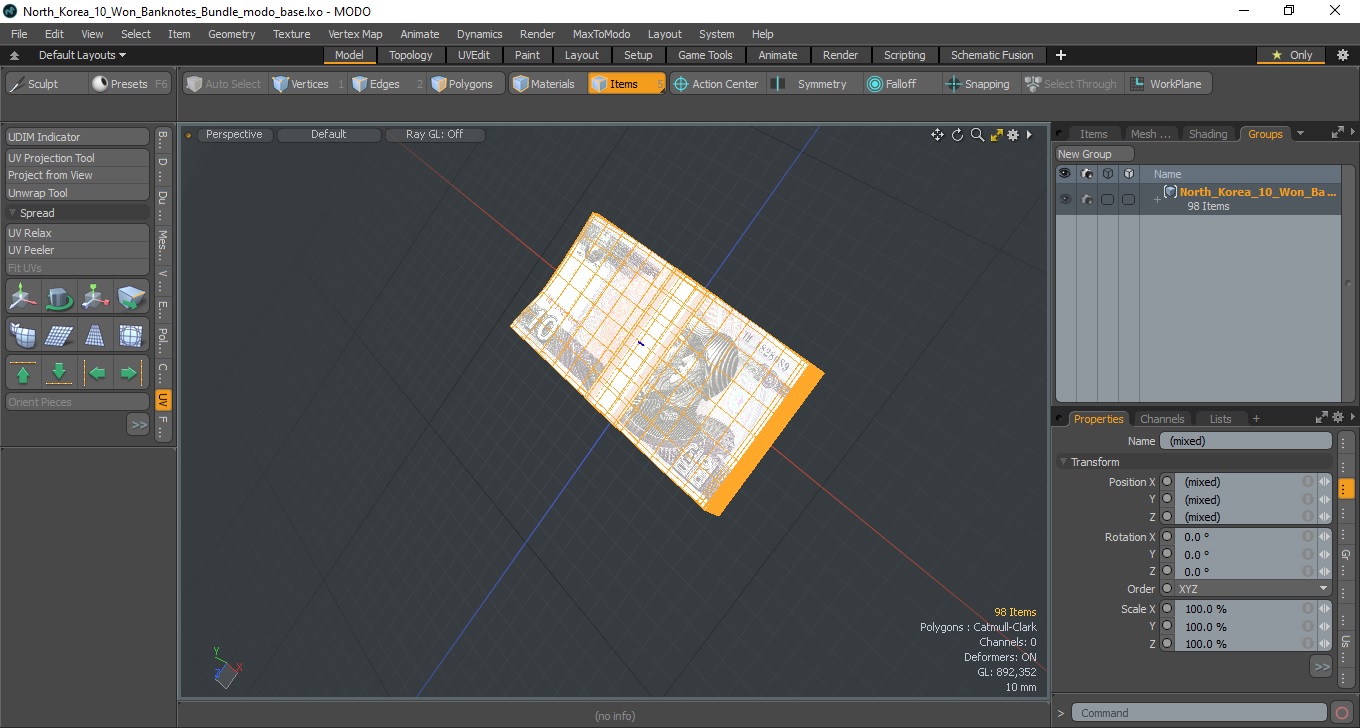The width and height of the screenshot is (1360, 728).
Task: Switch selection mode to Edges
Action: tap(386, 84)
